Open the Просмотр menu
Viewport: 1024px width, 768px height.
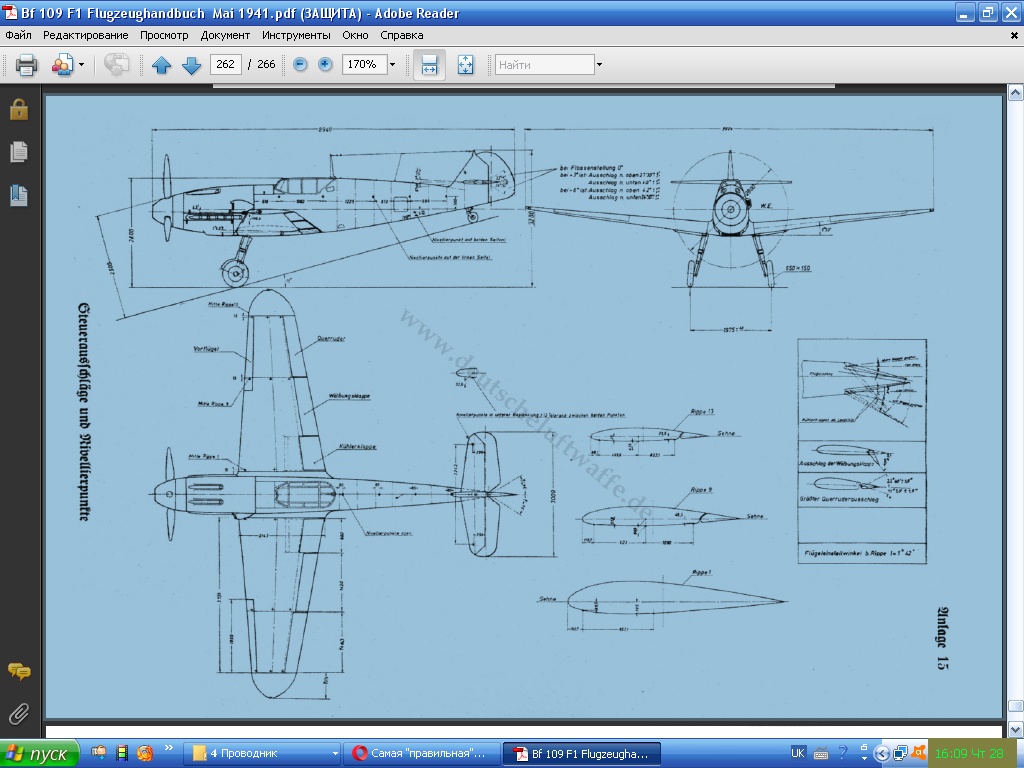[x=164, y=35]
